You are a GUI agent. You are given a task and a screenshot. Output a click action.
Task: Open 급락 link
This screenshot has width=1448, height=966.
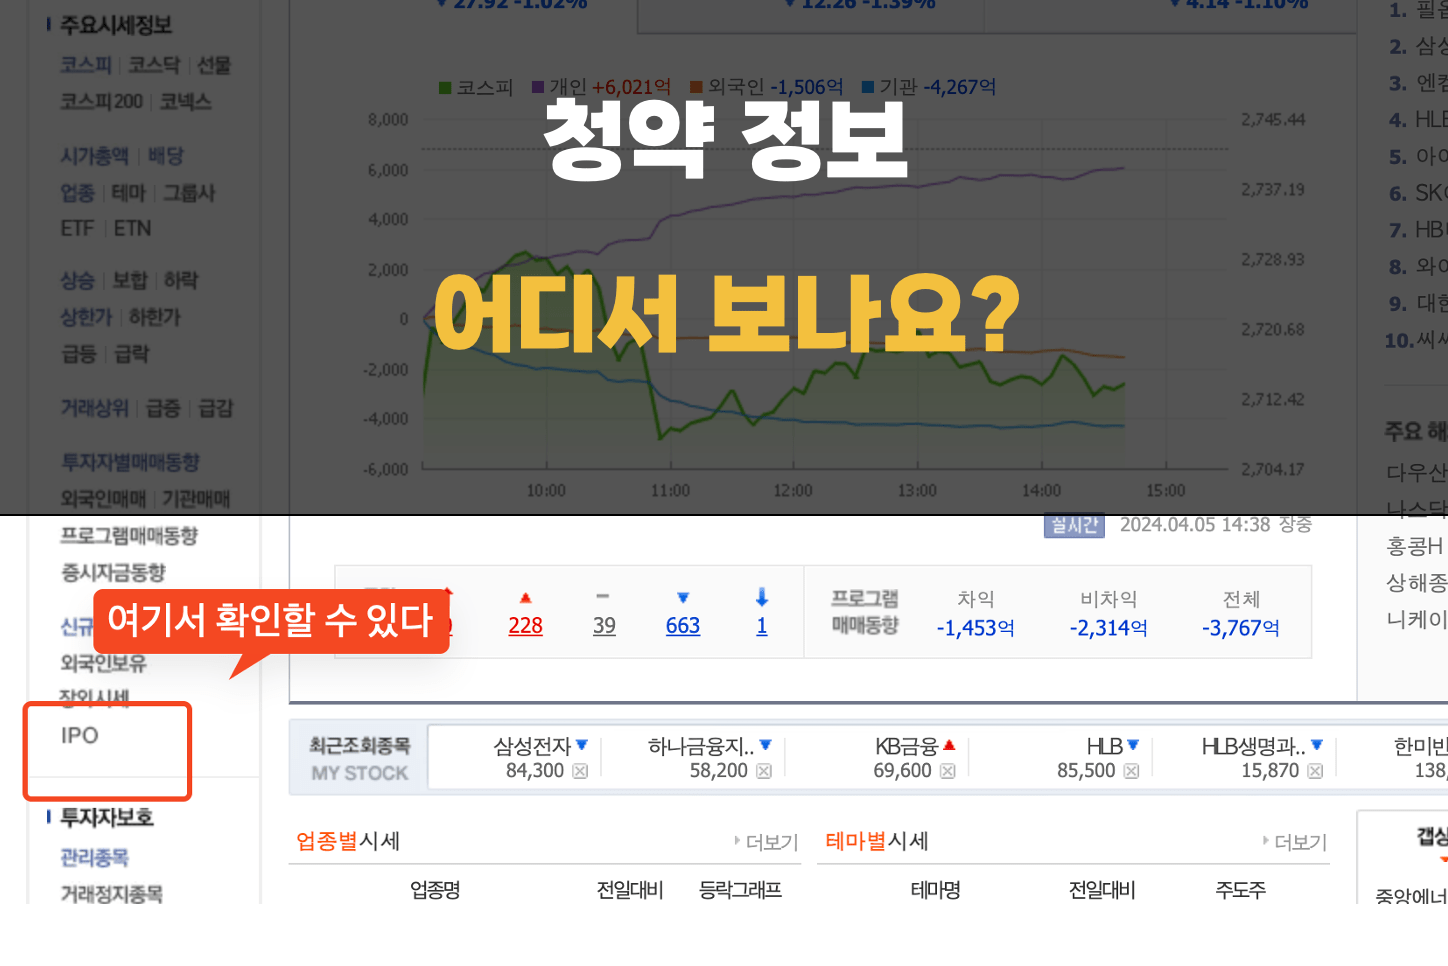132,354
